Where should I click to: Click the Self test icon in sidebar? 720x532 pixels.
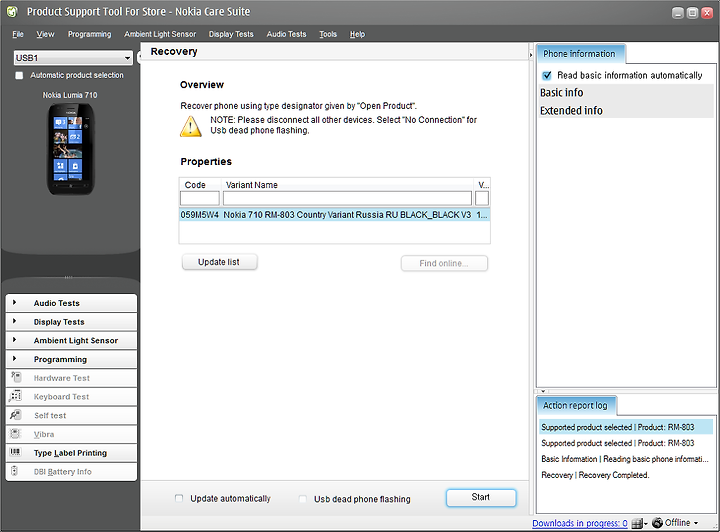(x=16, y=415)
